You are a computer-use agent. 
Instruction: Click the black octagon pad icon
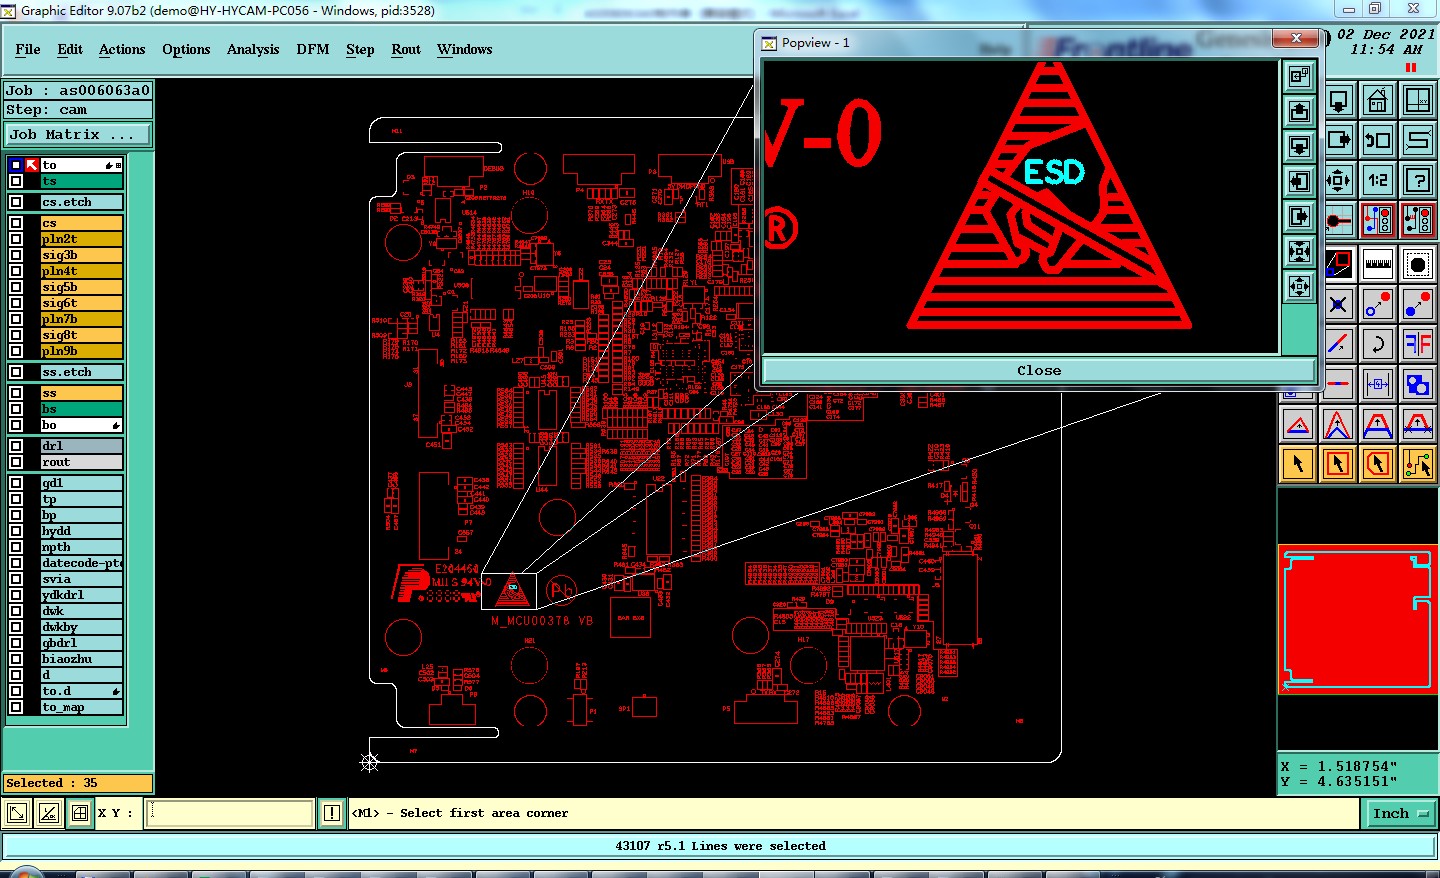click(1418, 264)
